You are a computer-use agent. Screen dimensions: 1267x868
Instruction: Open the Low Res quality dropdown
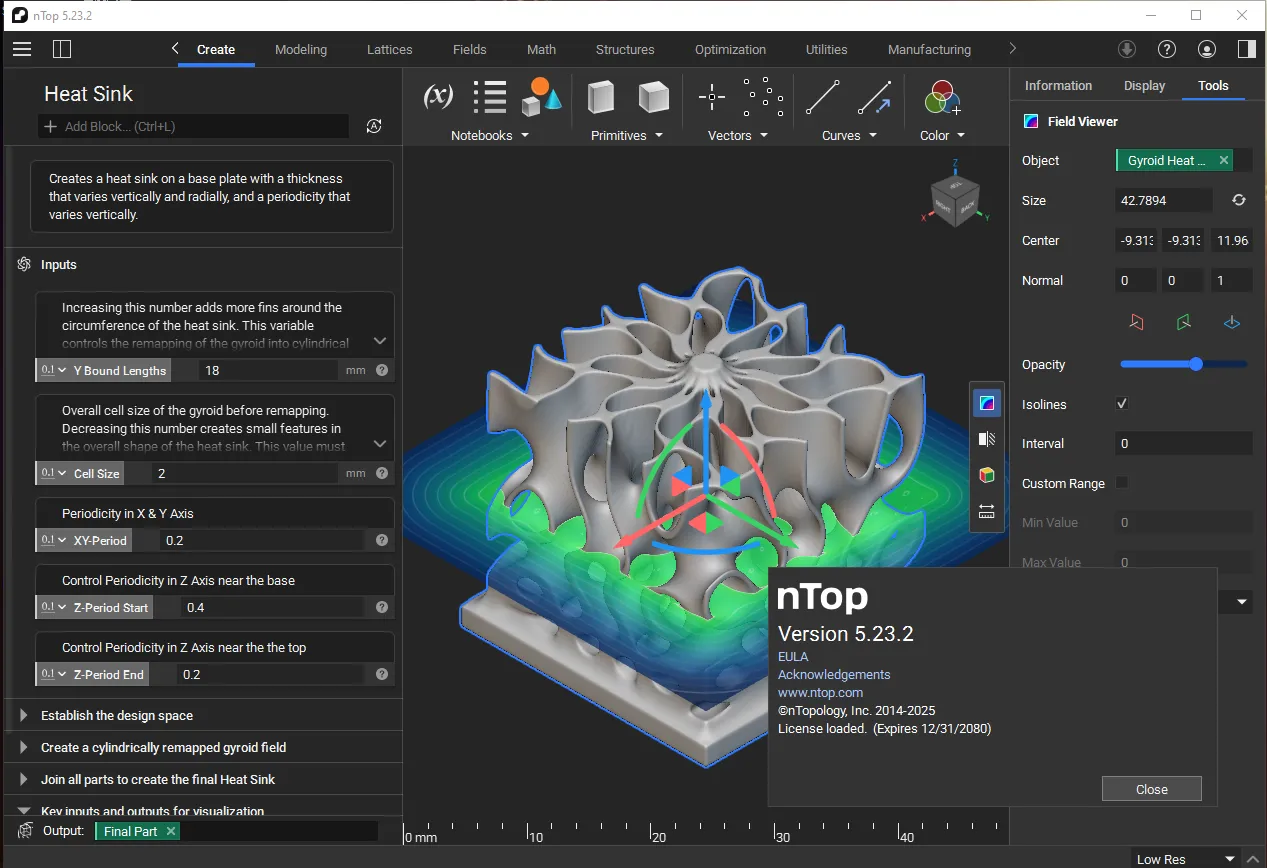1187,859
